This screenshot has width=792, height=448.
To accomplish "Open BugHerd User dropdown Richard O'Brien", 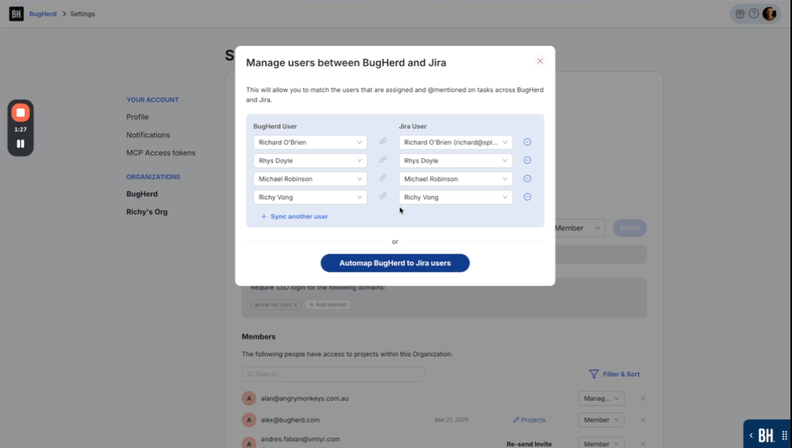I will click(310, 142).
